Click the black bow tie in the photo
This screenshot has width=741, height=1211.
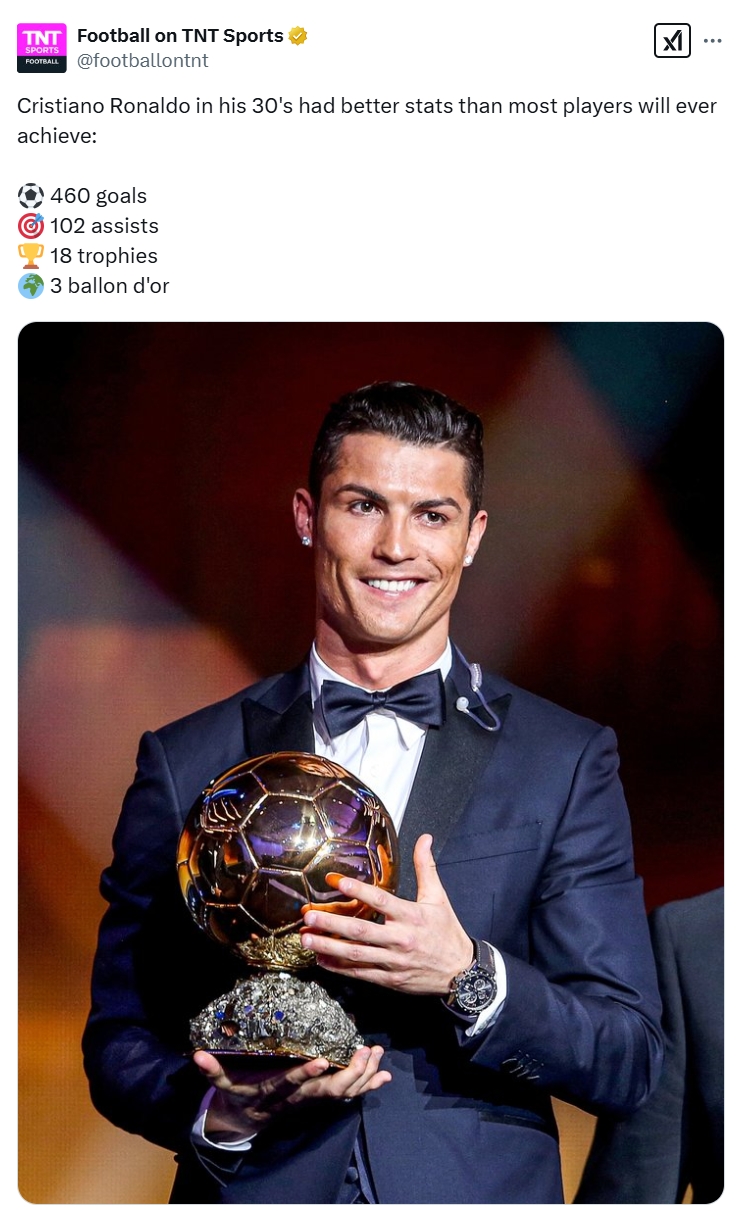tap(380, 701)
